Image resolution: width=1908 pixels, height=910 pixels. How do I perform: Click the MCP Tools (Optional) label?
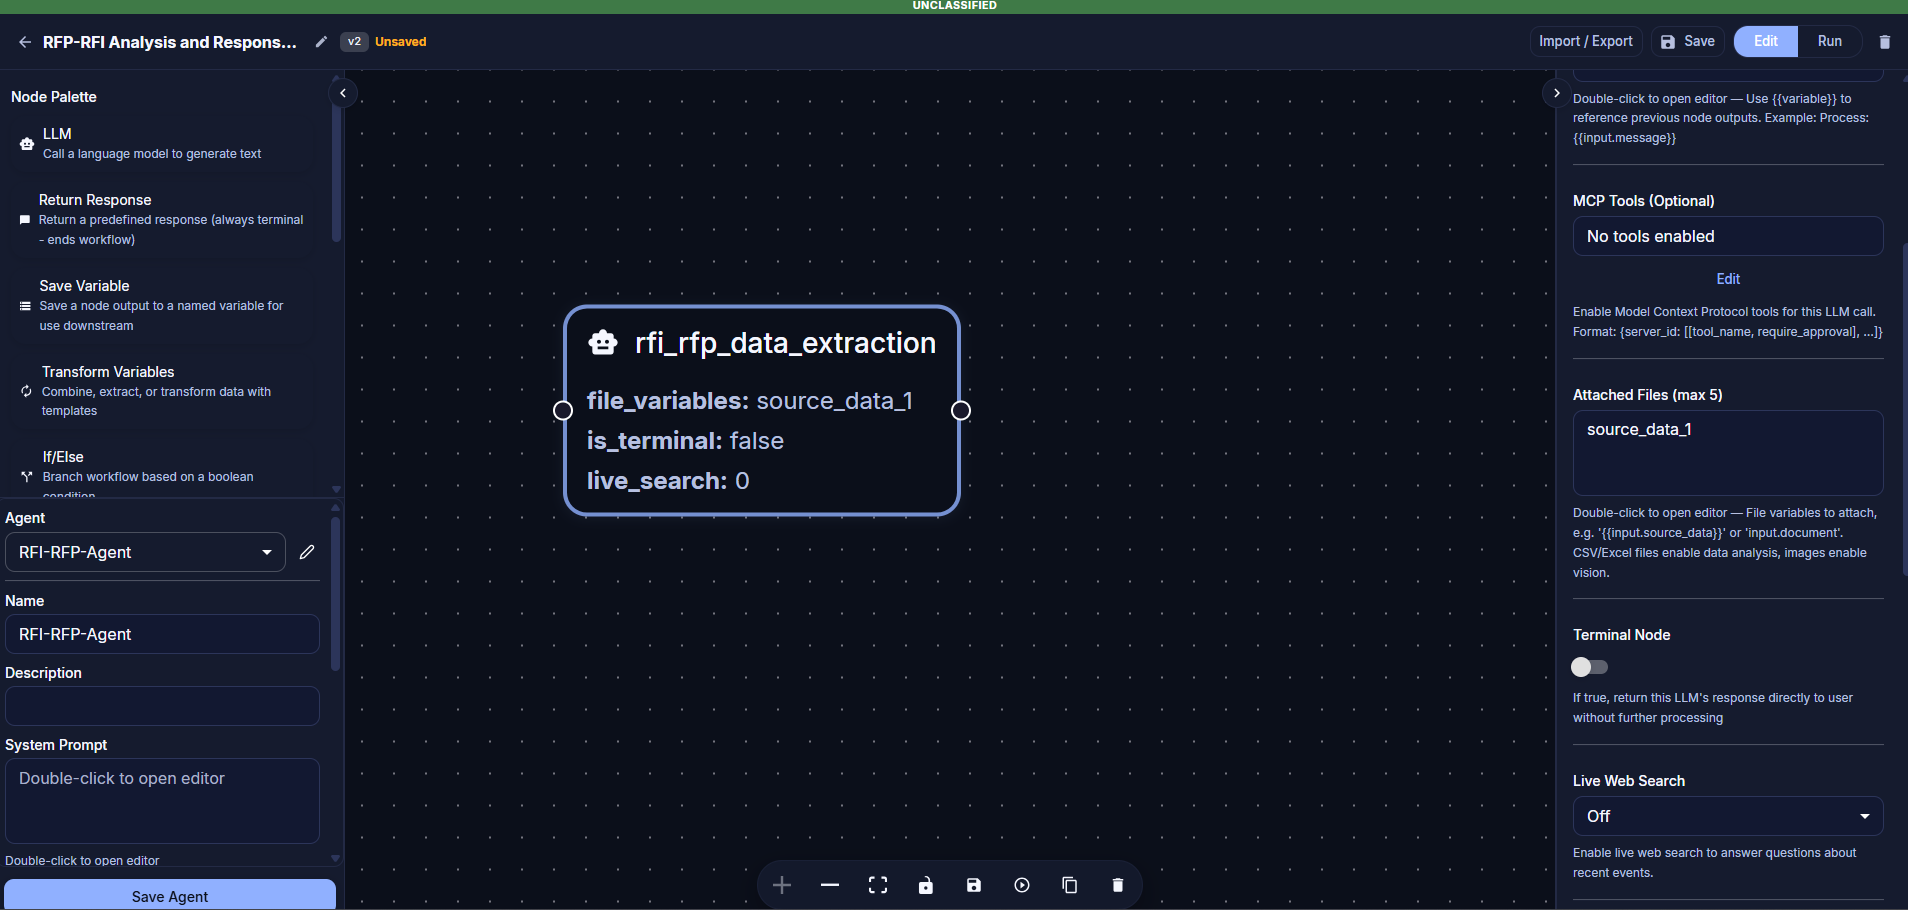coord(1644,201)
